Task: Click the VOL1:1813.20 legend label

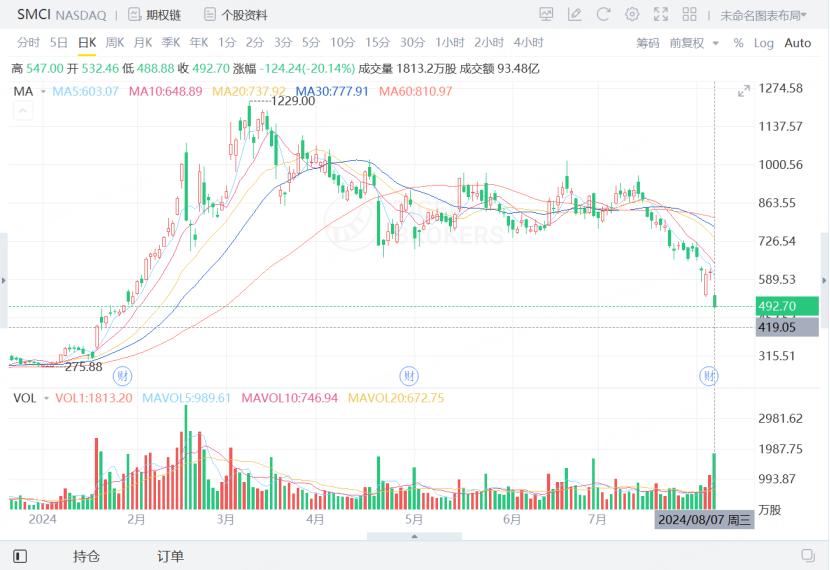Action: click(94, 398)
